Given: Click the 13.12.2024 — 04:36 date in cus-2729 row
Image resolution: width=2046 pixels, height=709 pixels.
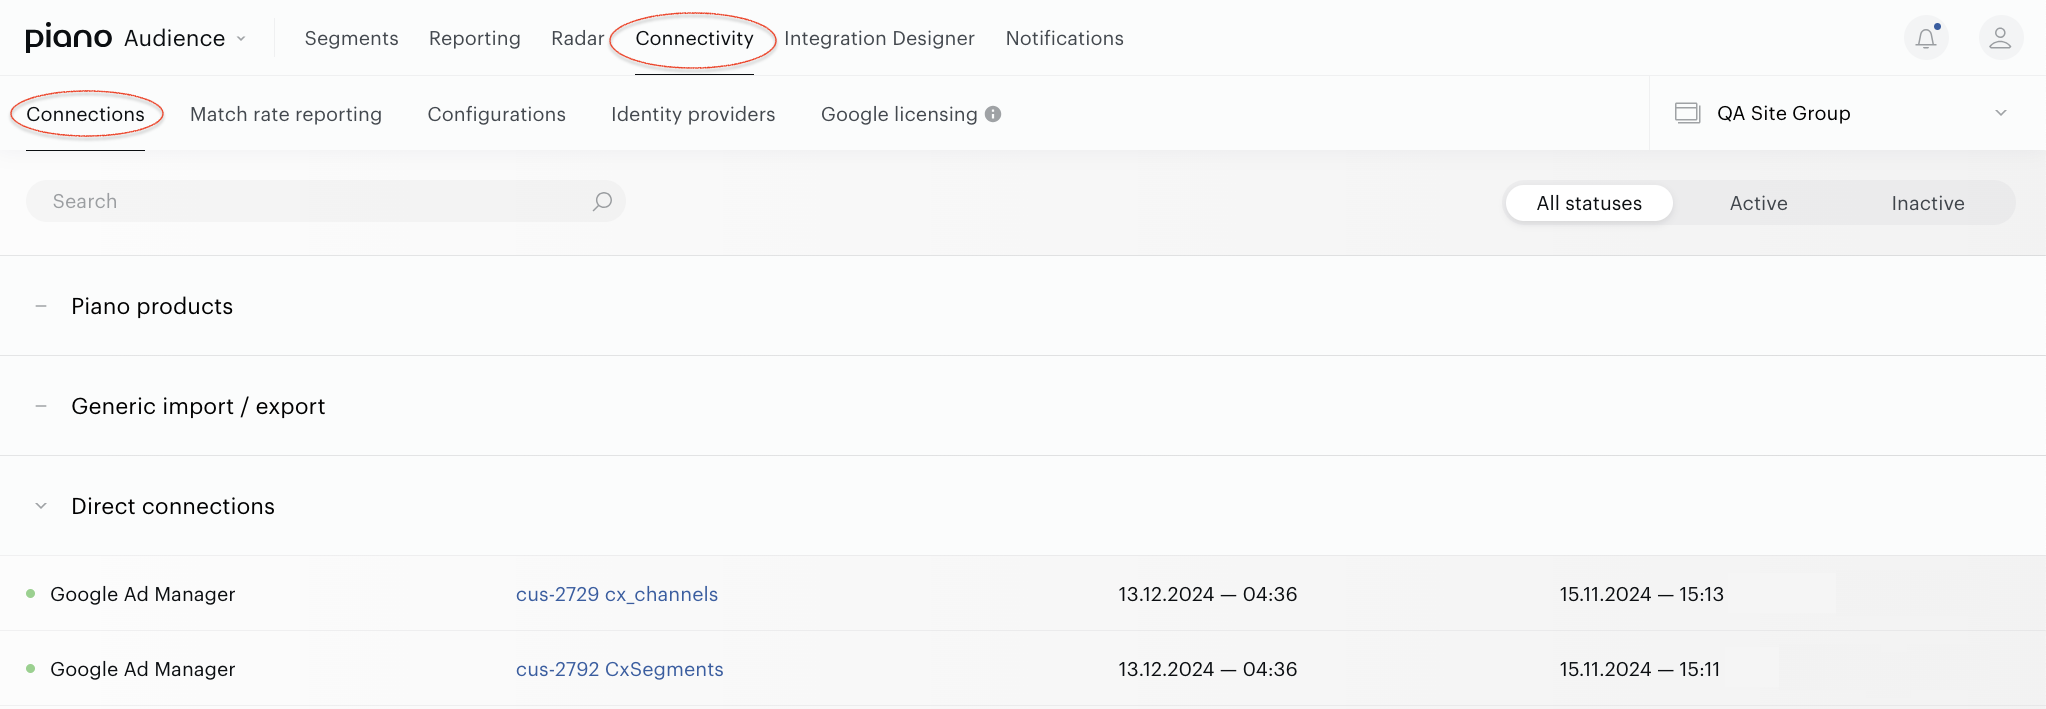Looking at the screenshot, I should [x=1207, y=594].
